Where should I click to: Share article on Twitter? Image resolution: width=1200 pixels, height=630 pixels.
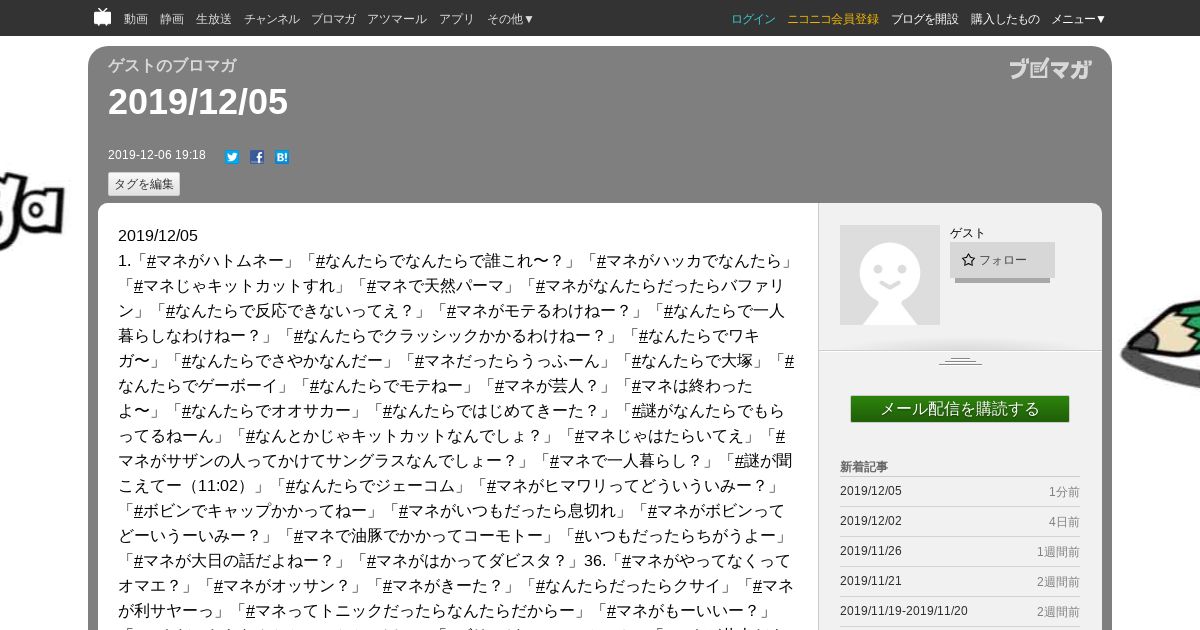coord(232,157)
